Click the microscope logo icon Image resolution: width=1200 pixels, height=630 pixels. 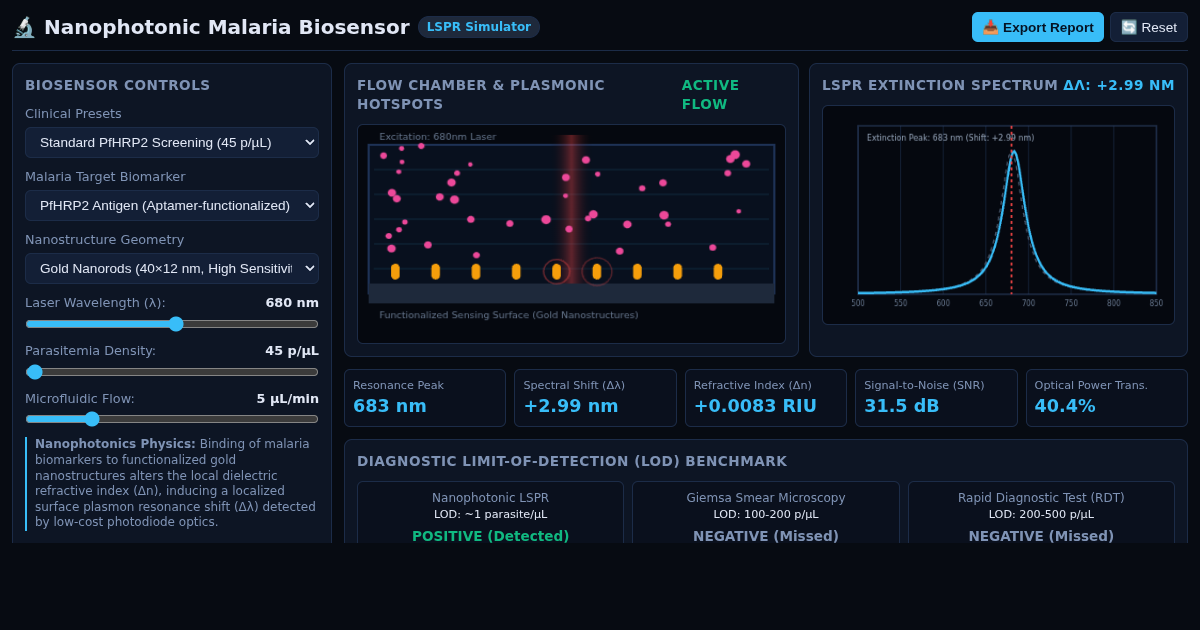point(24,27)
